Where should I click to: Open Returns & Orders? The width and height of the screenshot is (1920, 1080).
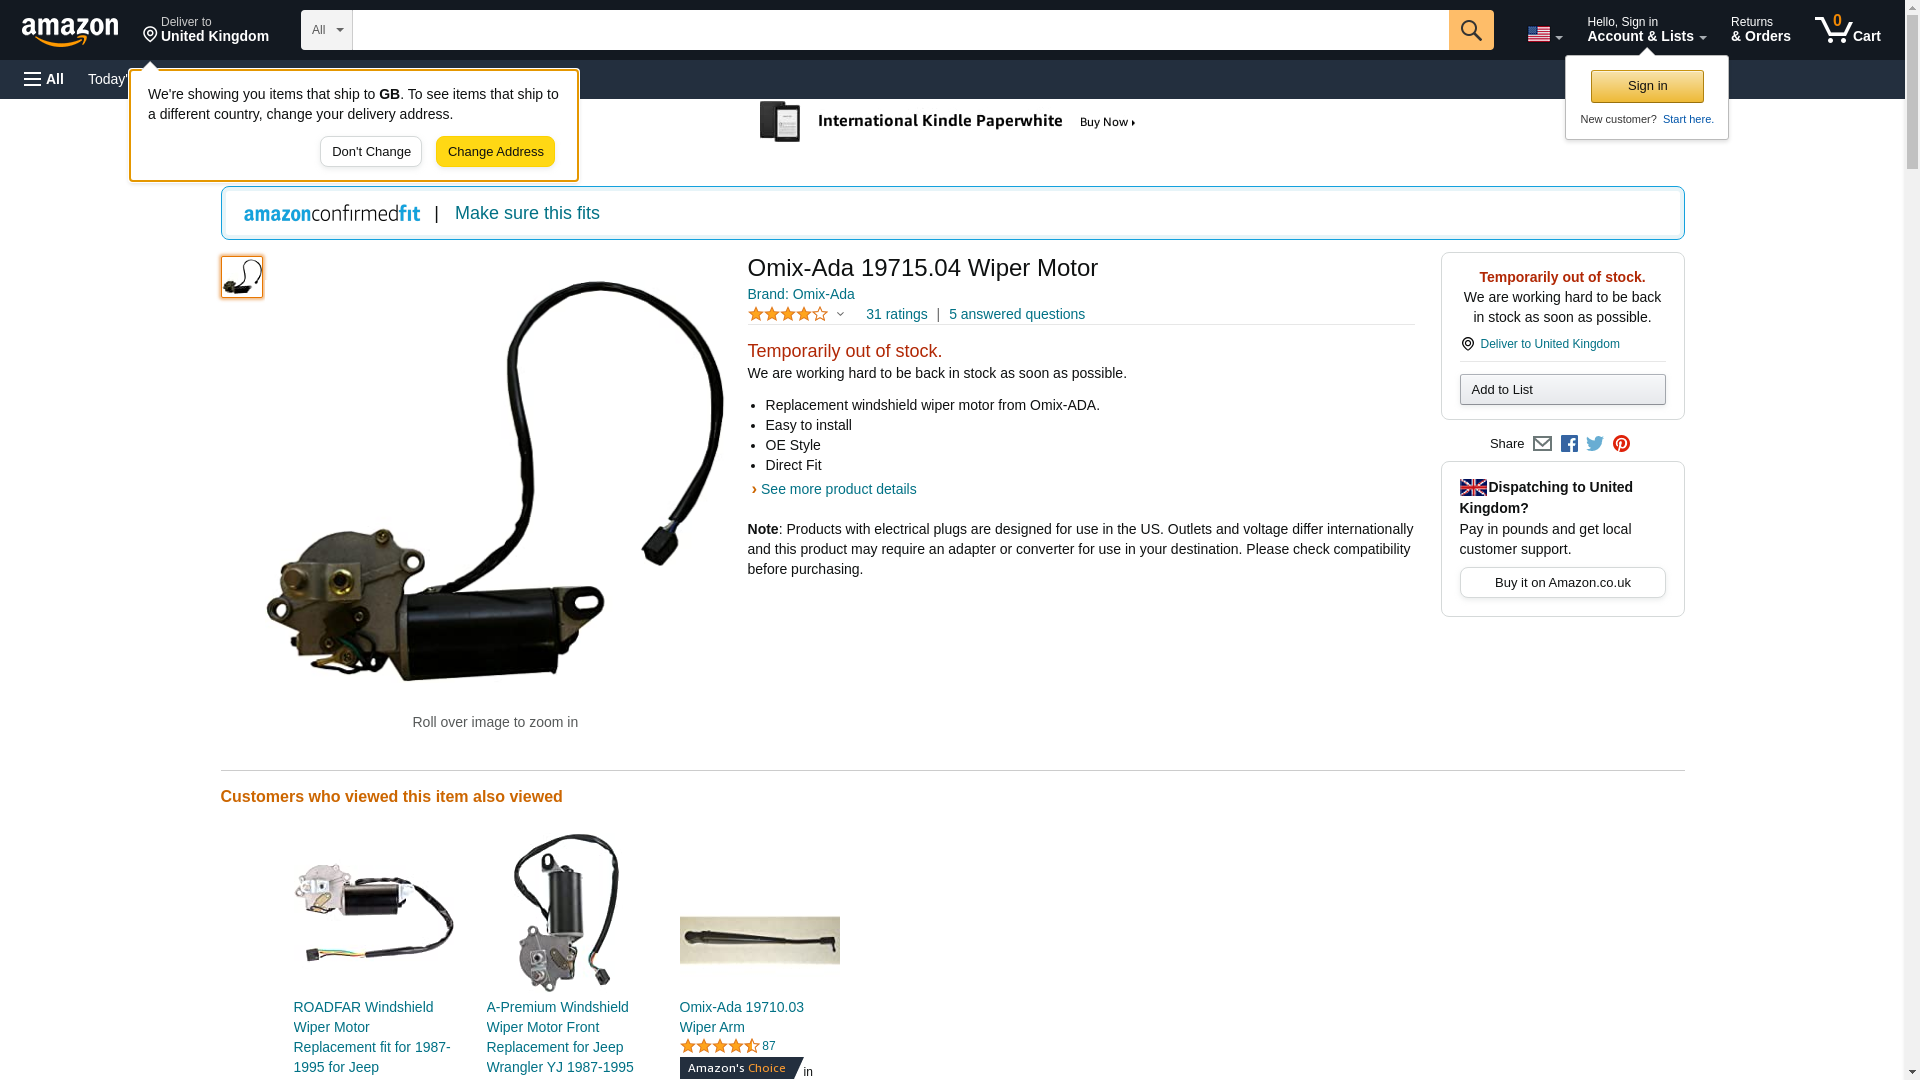[1760, 30]
